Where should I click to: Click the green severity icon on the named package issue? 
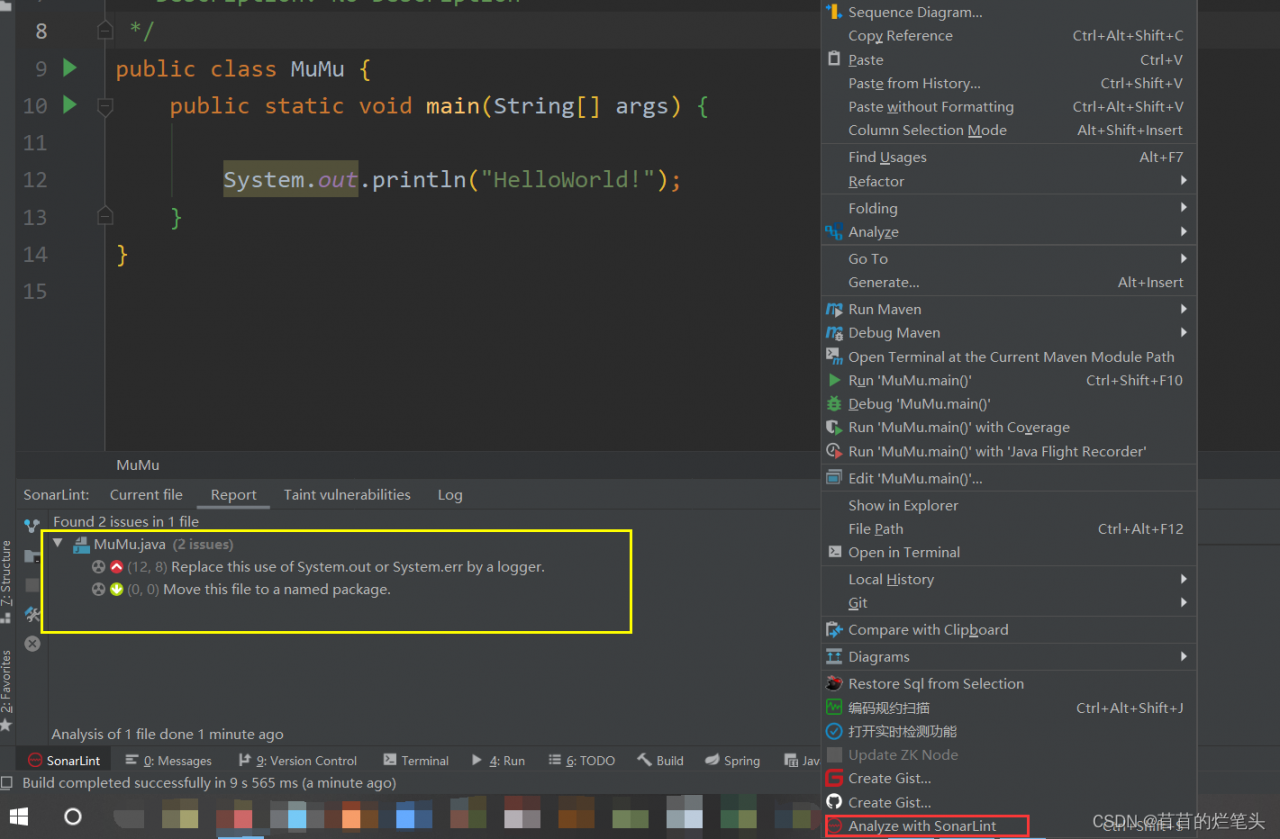coord(116,590)
